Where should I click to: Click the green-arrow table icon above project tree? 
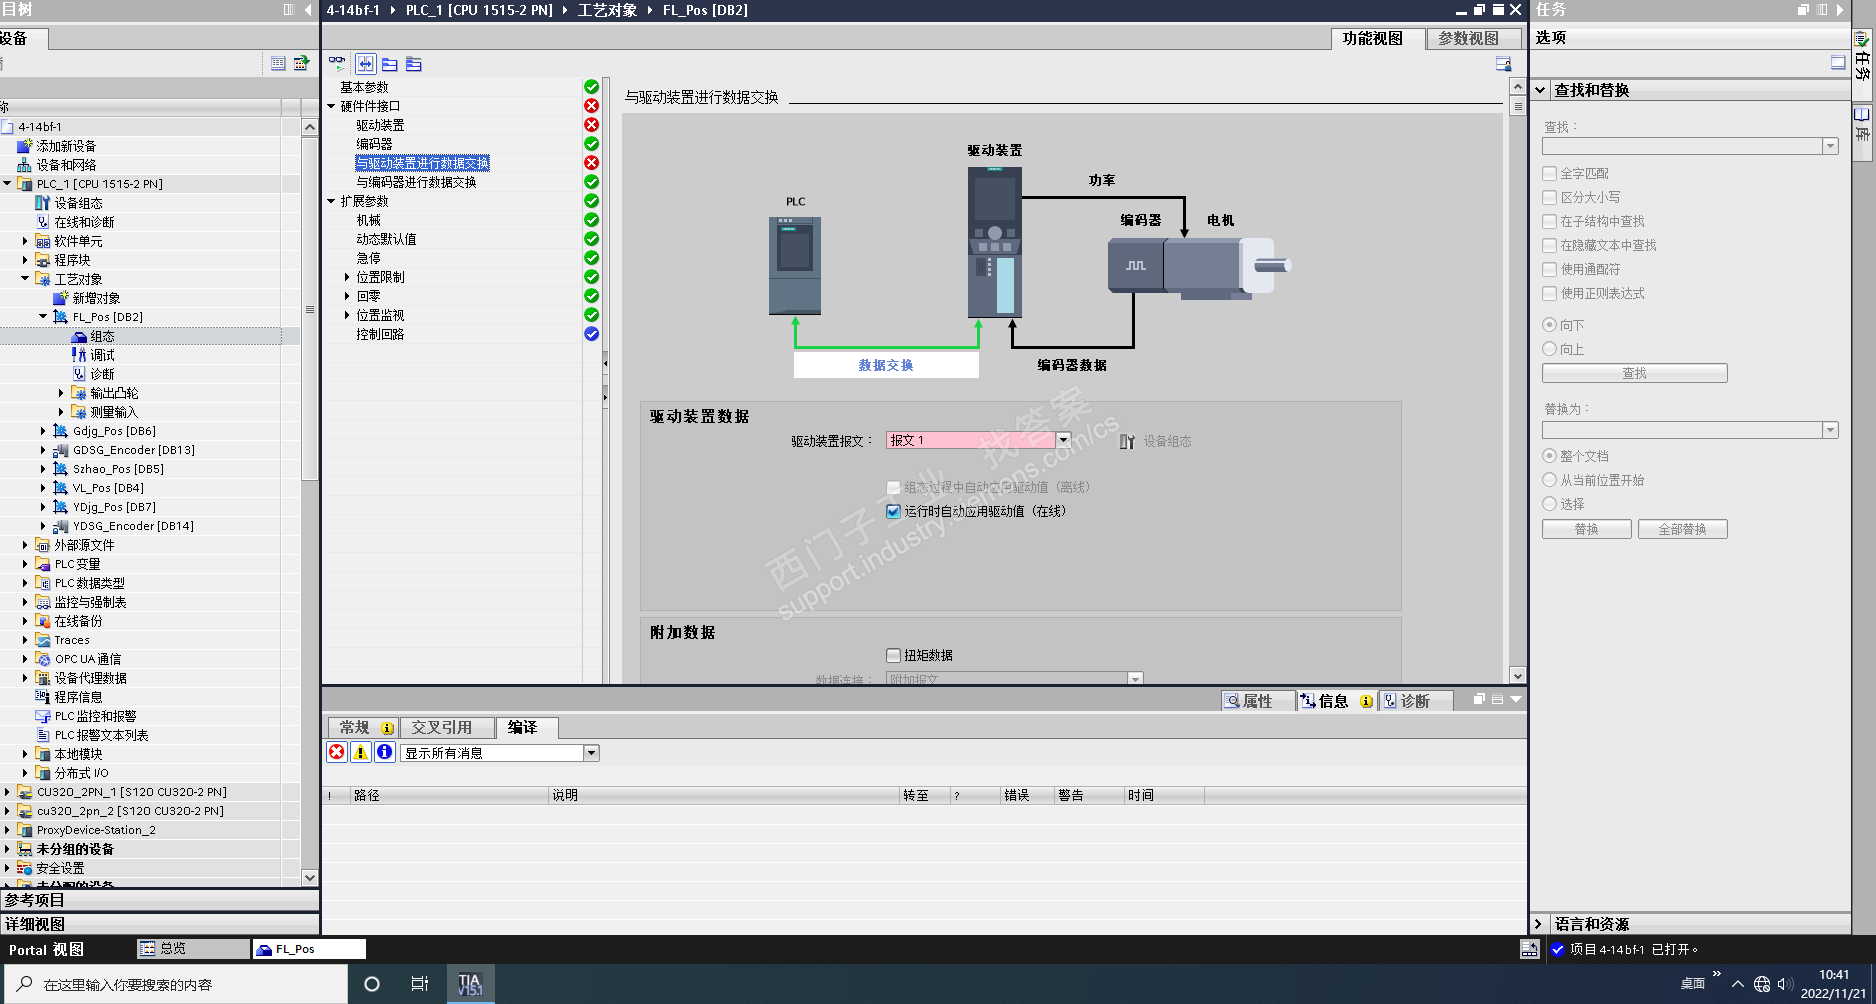300,63
